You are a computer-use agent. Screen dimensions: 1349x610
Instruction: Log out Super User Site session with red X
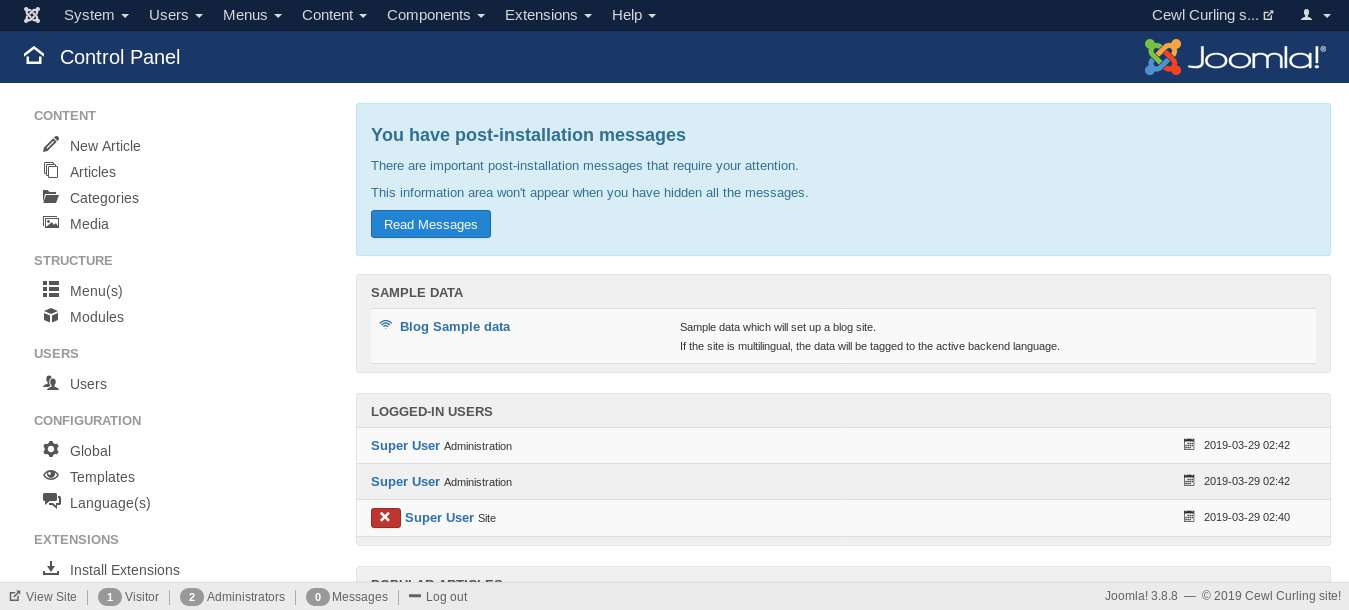click(385, 517)
